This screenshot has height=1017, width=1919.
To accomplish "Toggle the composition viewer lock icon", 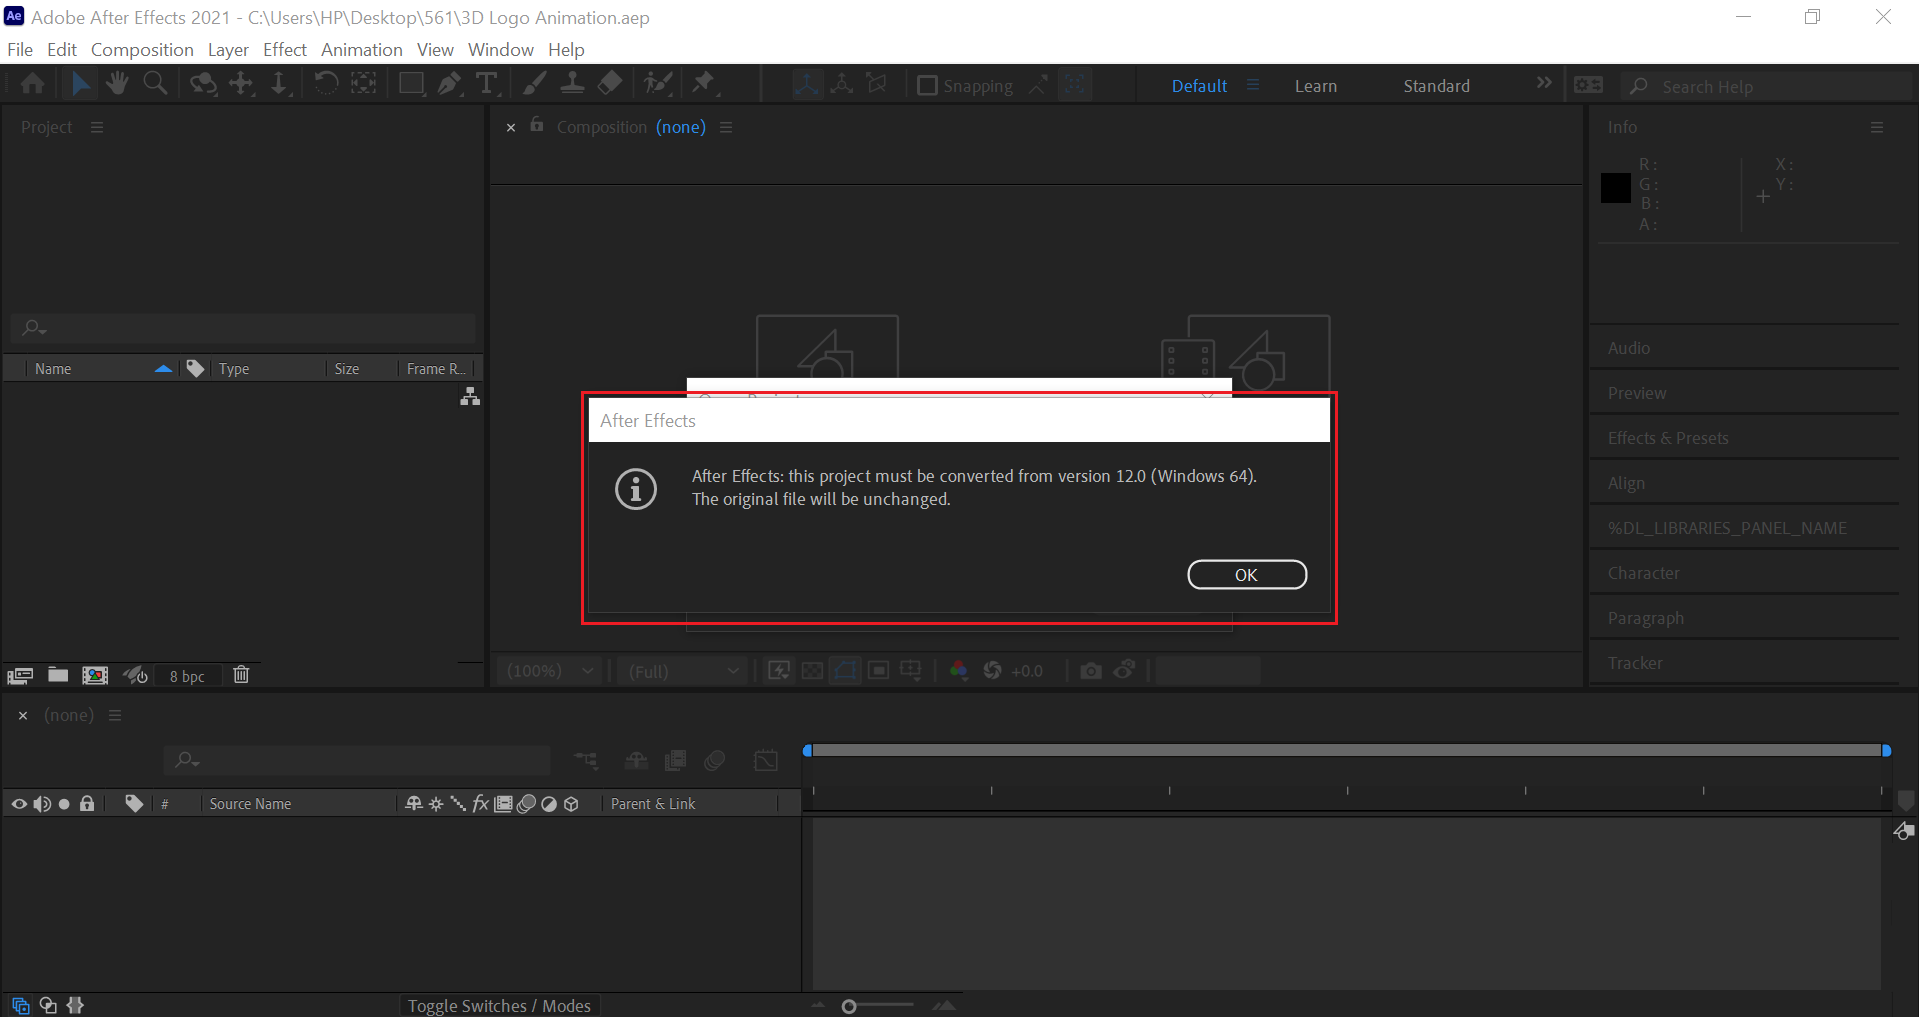I will tap(537, 125).
